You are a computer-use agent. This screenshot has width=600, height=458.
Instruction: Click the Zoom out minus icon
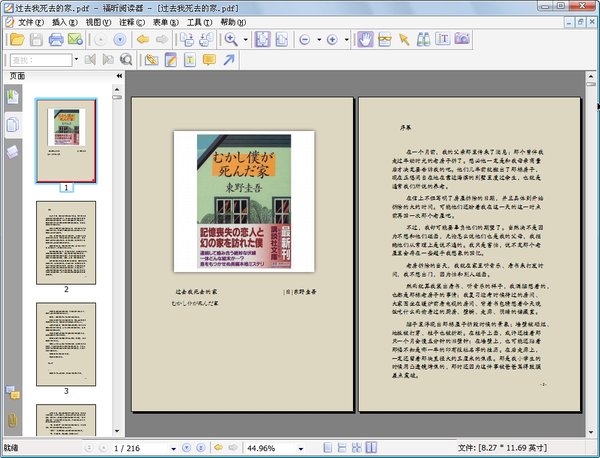[x=307, y=39]
